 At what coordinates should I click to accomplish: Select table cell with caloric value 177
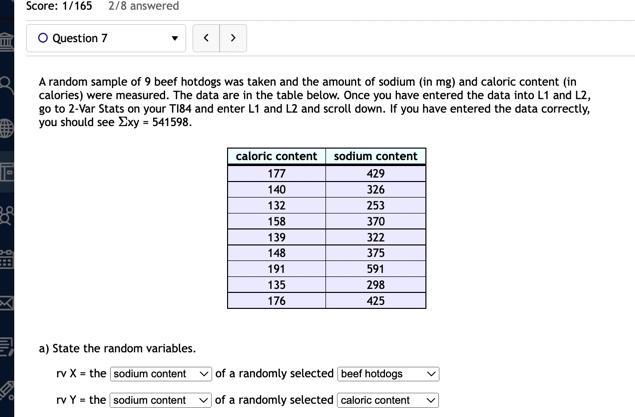[277, 174]
